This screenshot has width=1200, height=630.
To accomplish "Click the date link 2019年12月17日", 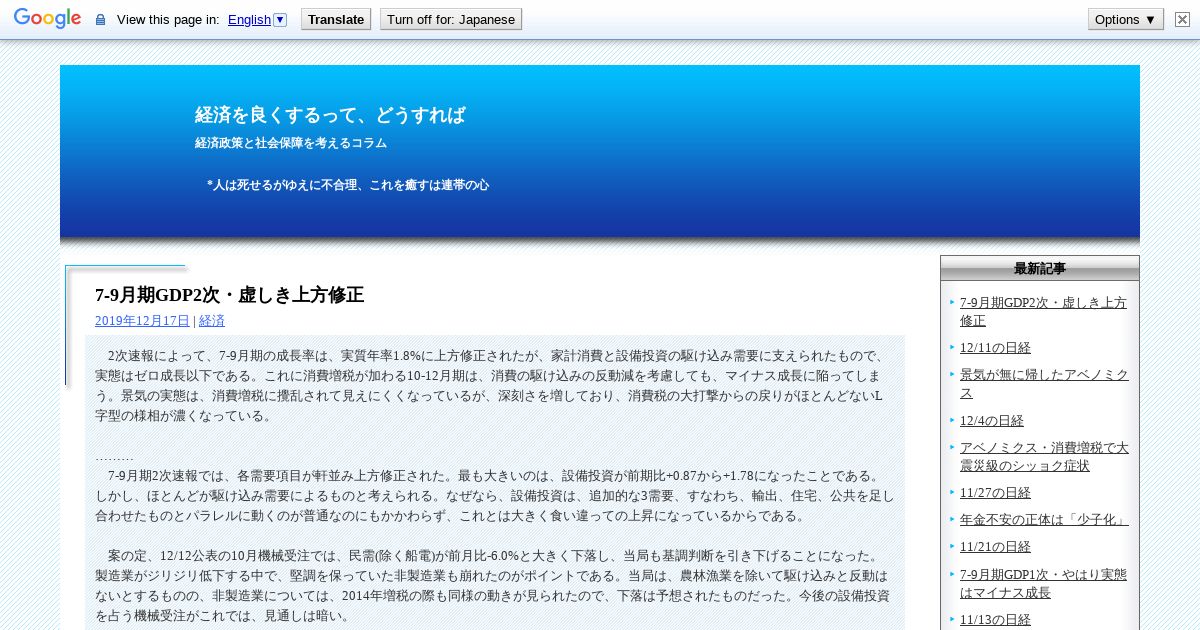I will coord(142,321).
